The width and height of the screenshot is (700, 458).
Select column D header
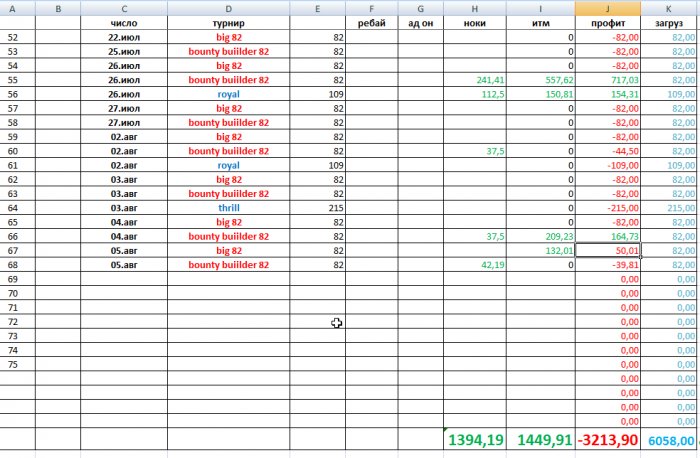[229, 8]
